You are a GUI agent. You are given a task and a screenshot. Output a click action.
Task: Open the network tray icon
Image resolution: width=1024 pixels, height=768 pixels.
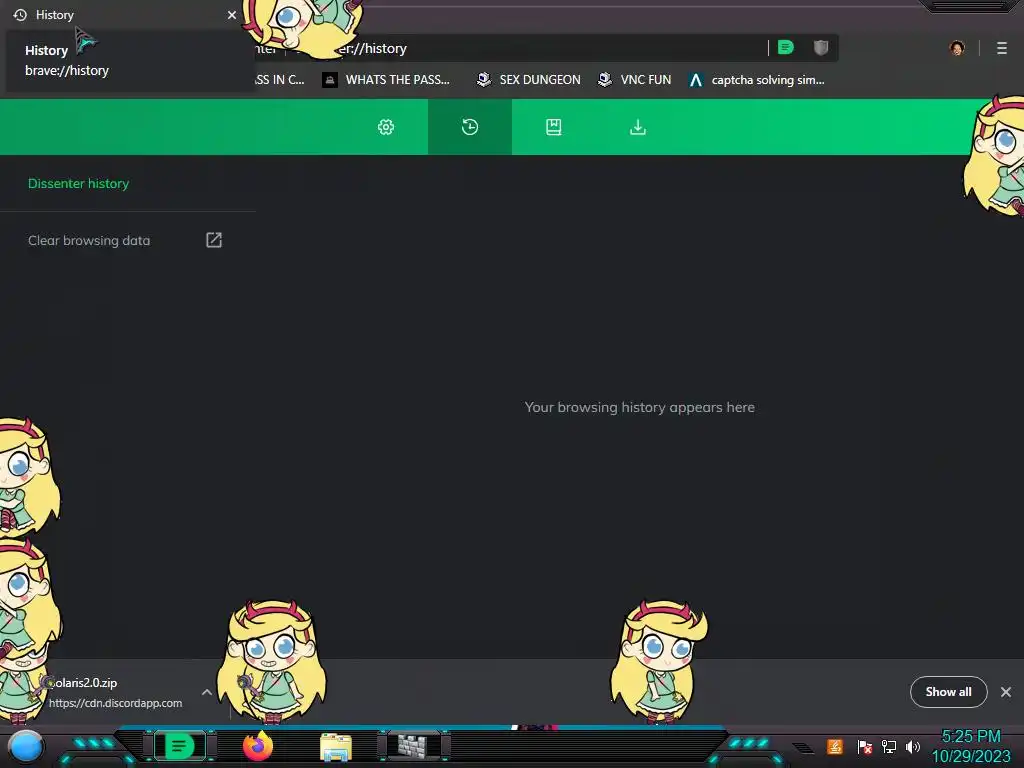[x=889, y=746]
